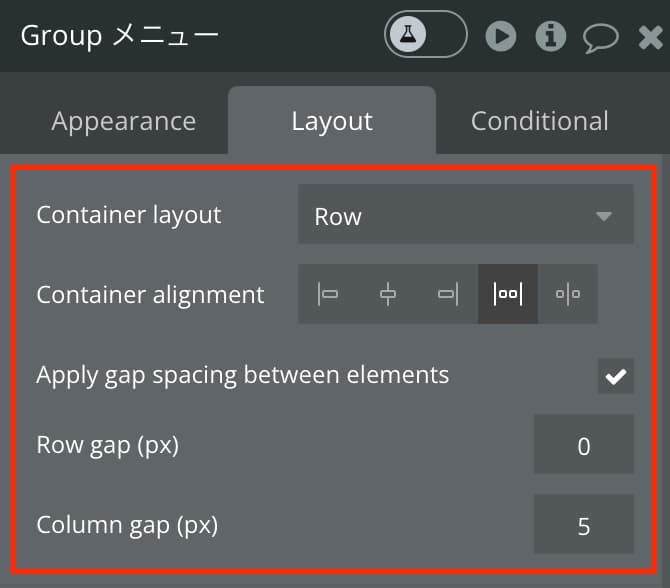This screenshot has width=670, height=588.
Task: Click the Container layout dropdown arrow
Action: coord(604,216)
